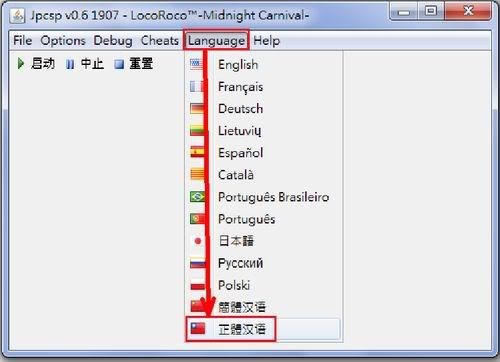The height and width of the screenshot is (362, 500).
Task: Open the Help menu
Action: pyautogui.click(x=267, y=41)
